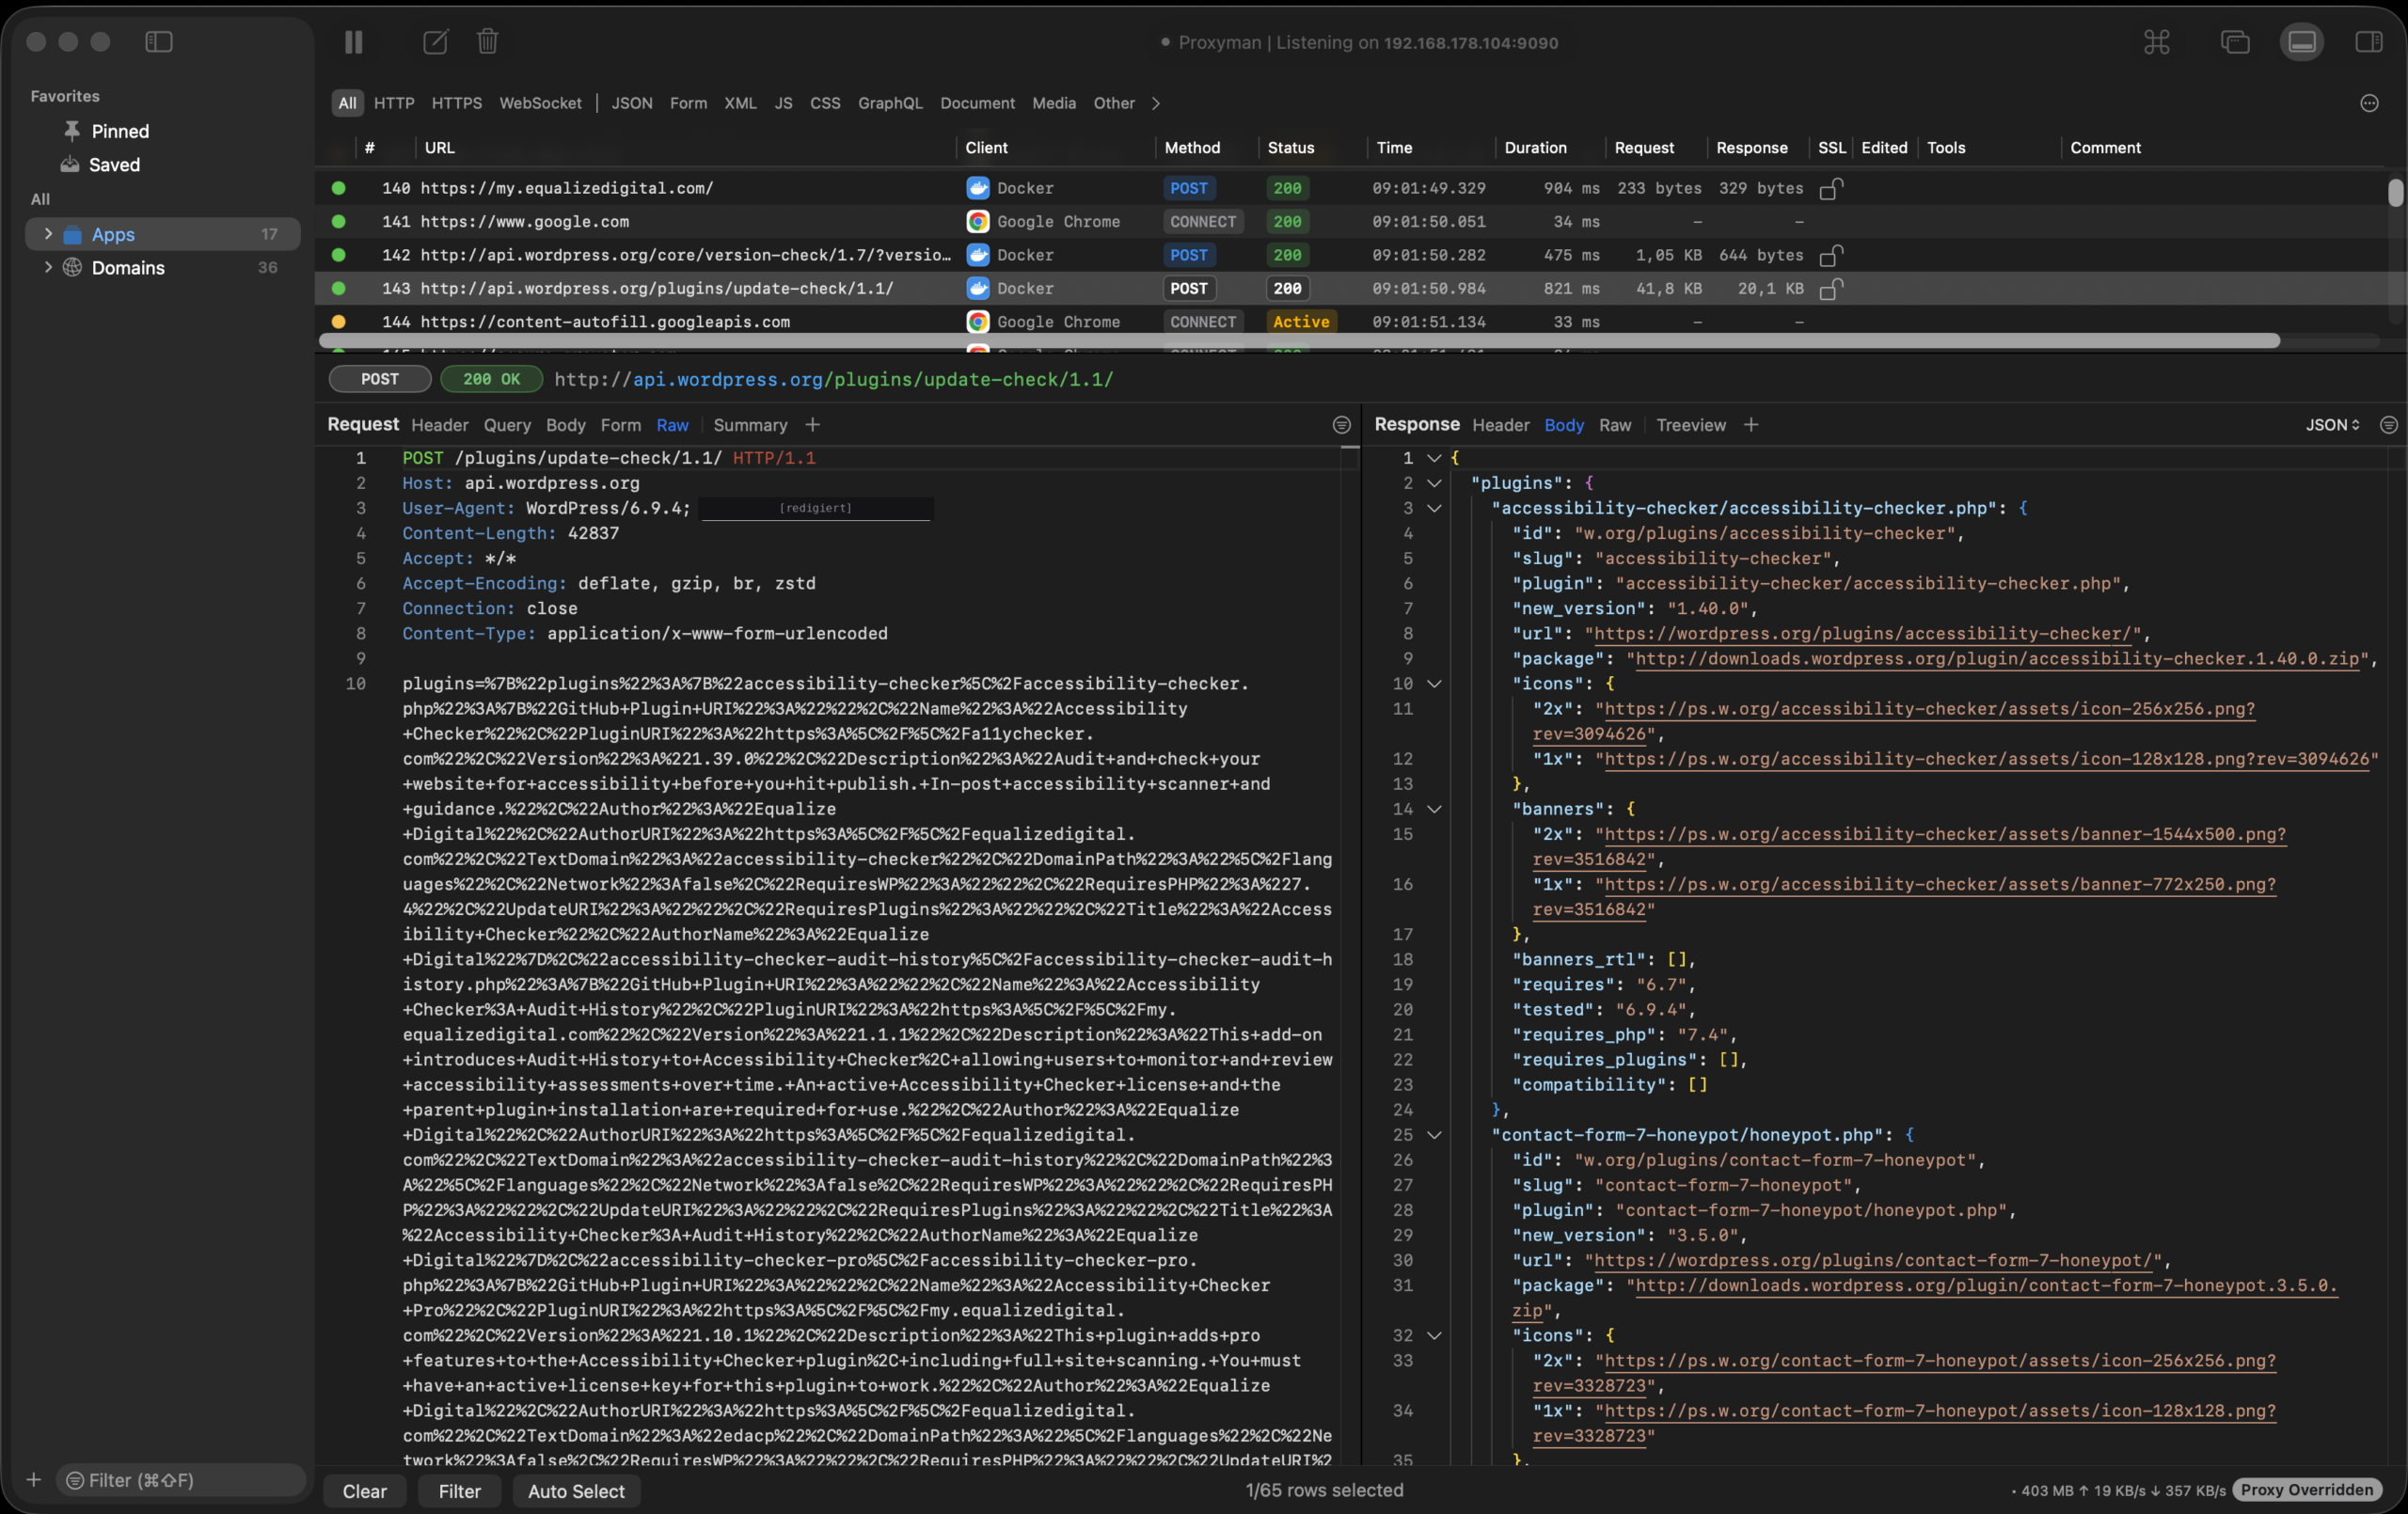This screenshot has height=1514, width=2408.
Task: Filter by JSON content type
Action: [632, 103]
